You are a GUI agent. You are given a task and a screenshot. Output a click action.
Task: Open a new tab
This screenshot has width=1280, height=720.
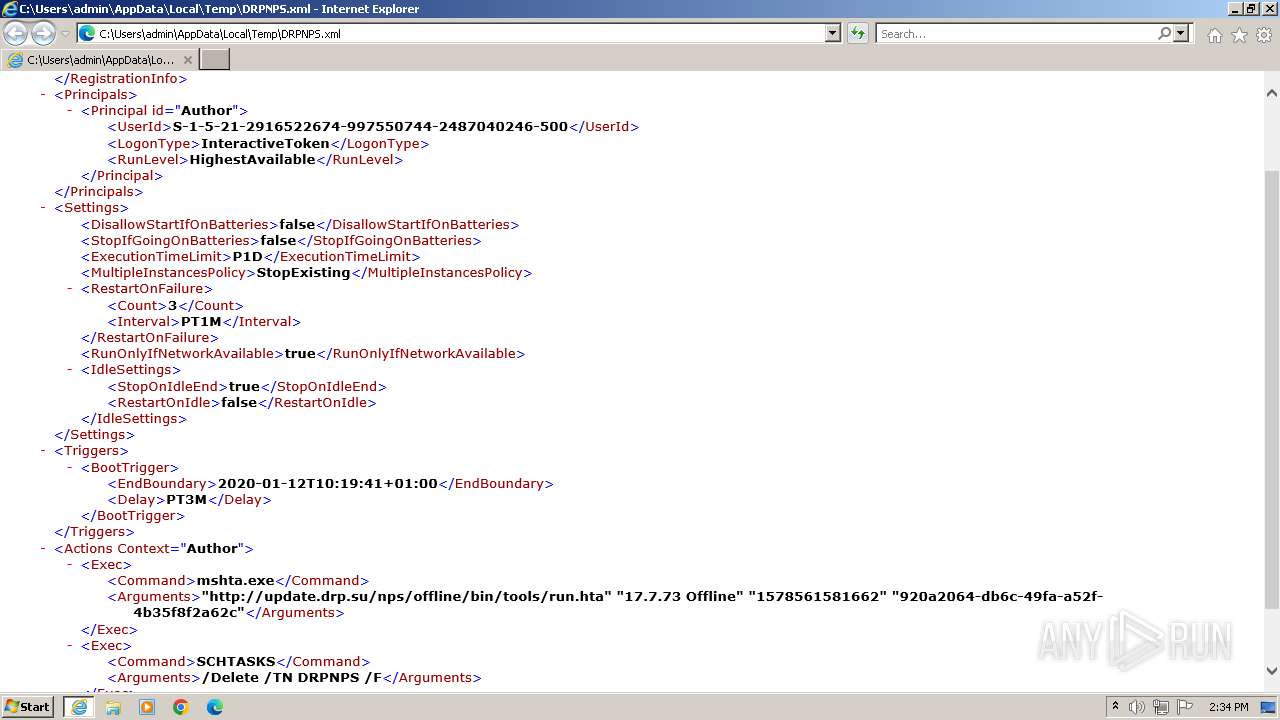pos(215,60)
